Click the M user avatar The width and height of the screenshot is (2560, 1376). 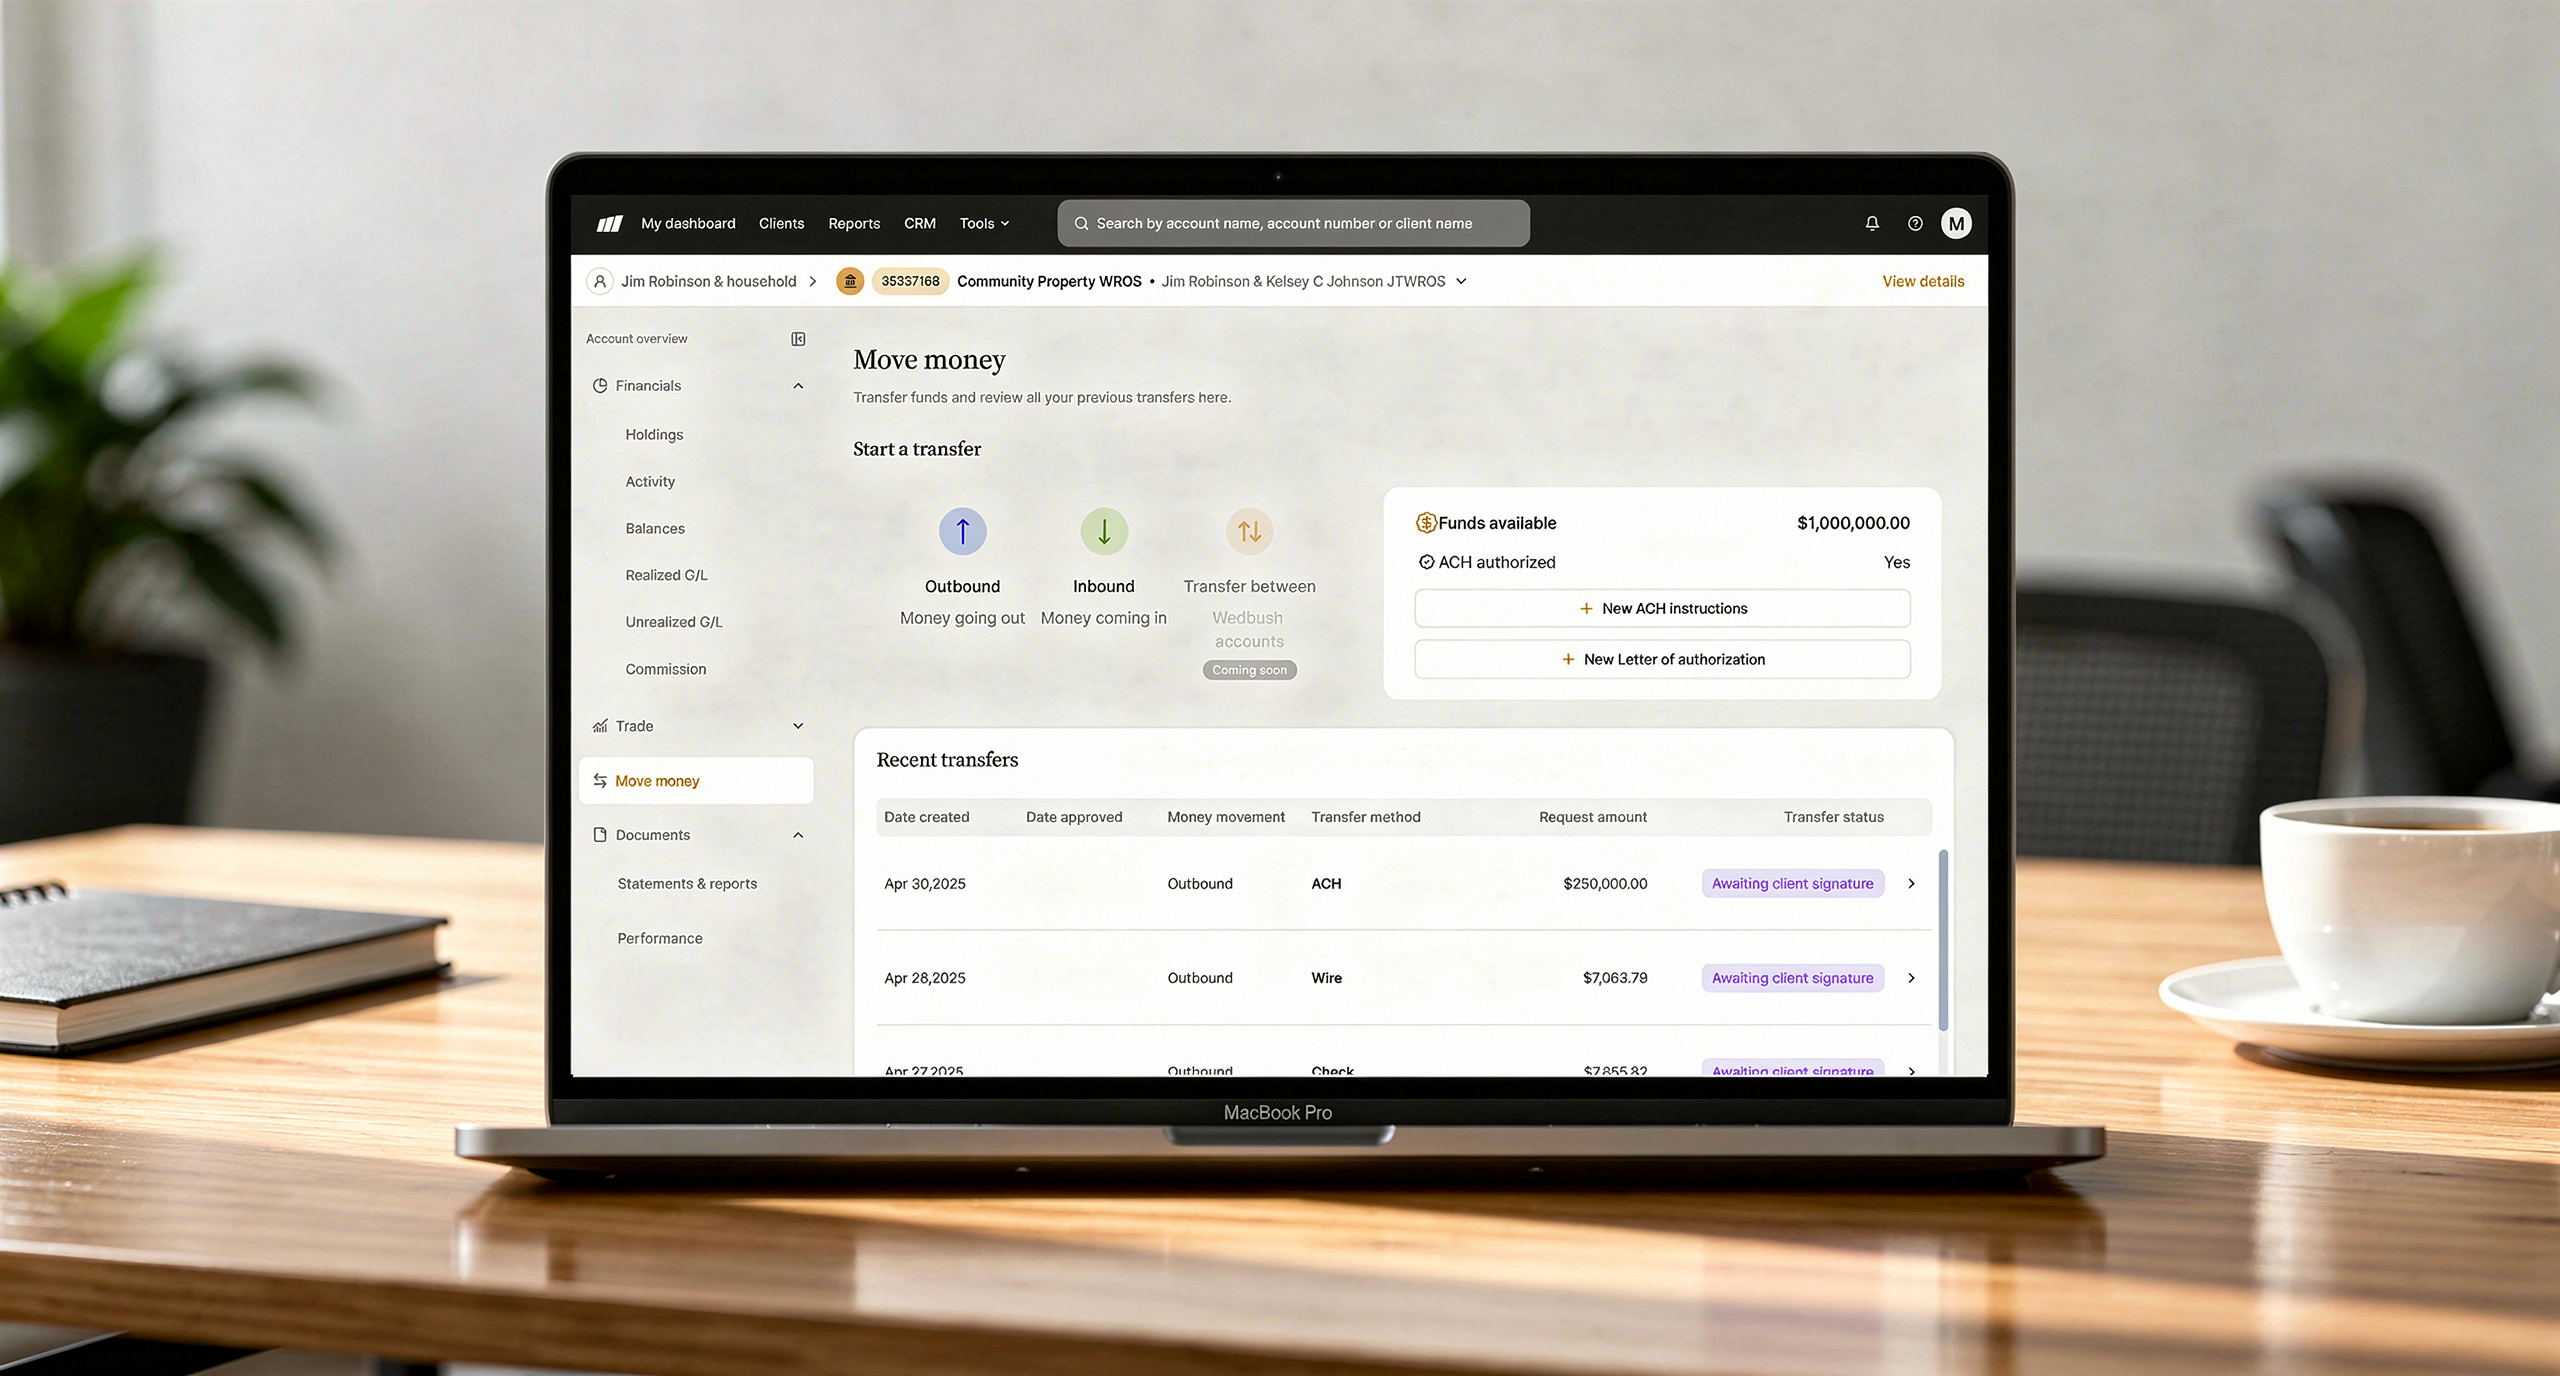click(1956, 223)
